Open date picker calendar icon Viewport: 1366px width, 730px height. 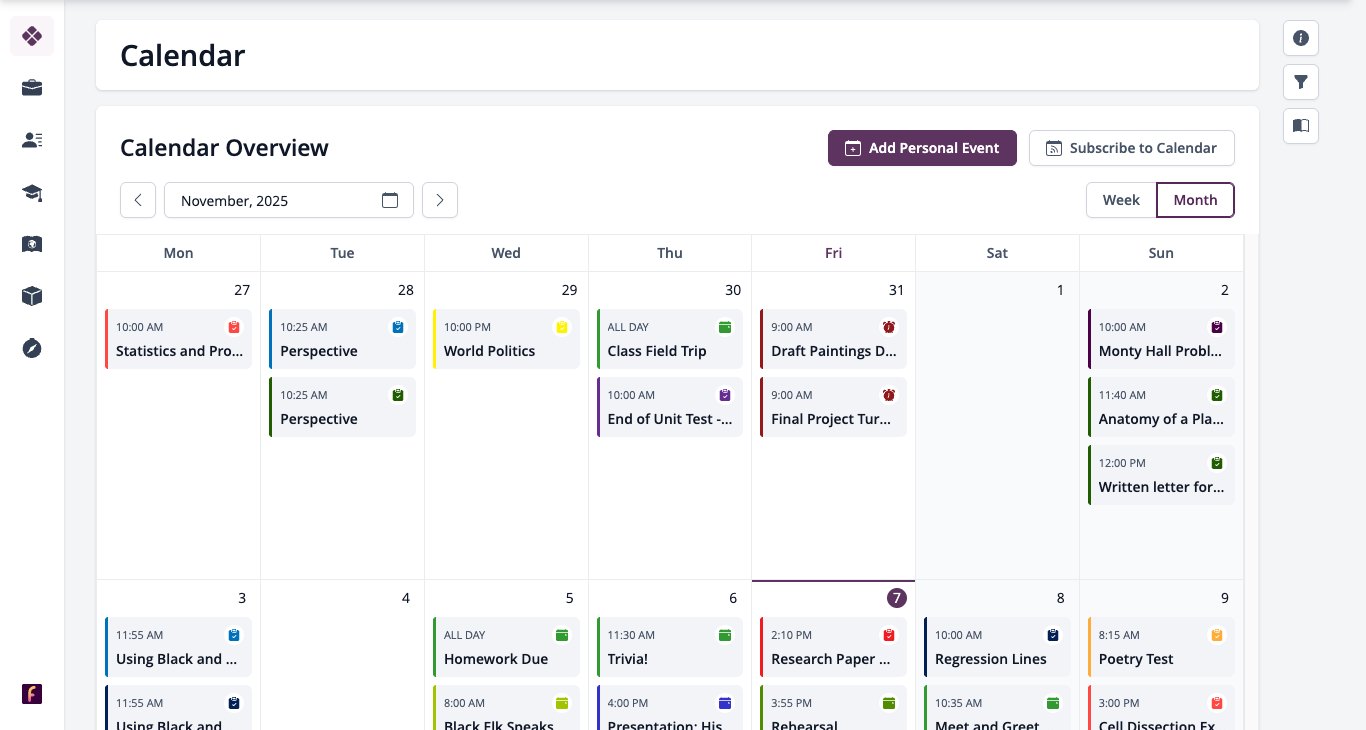tap(390, 200)
